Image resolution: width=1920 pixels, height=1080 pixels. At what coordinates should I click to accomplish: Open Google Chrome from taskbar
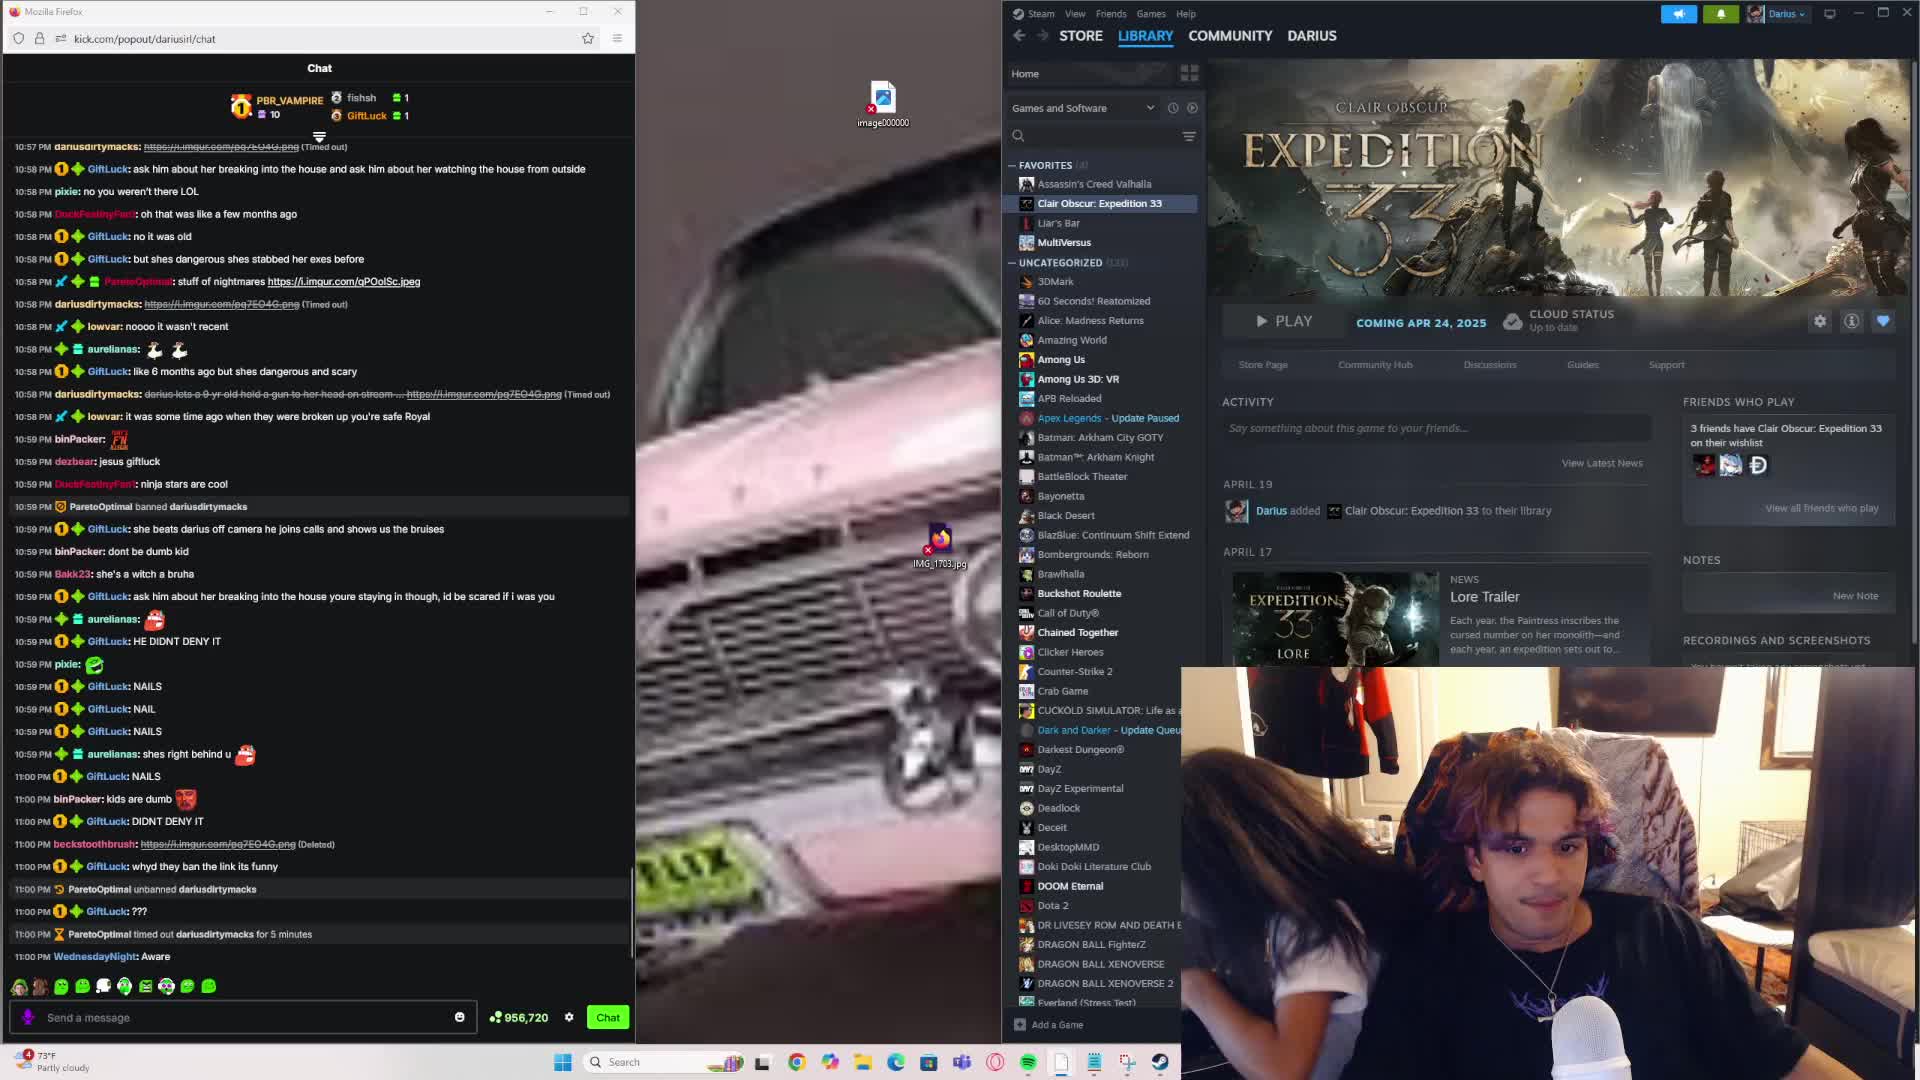pos(797,1062)
